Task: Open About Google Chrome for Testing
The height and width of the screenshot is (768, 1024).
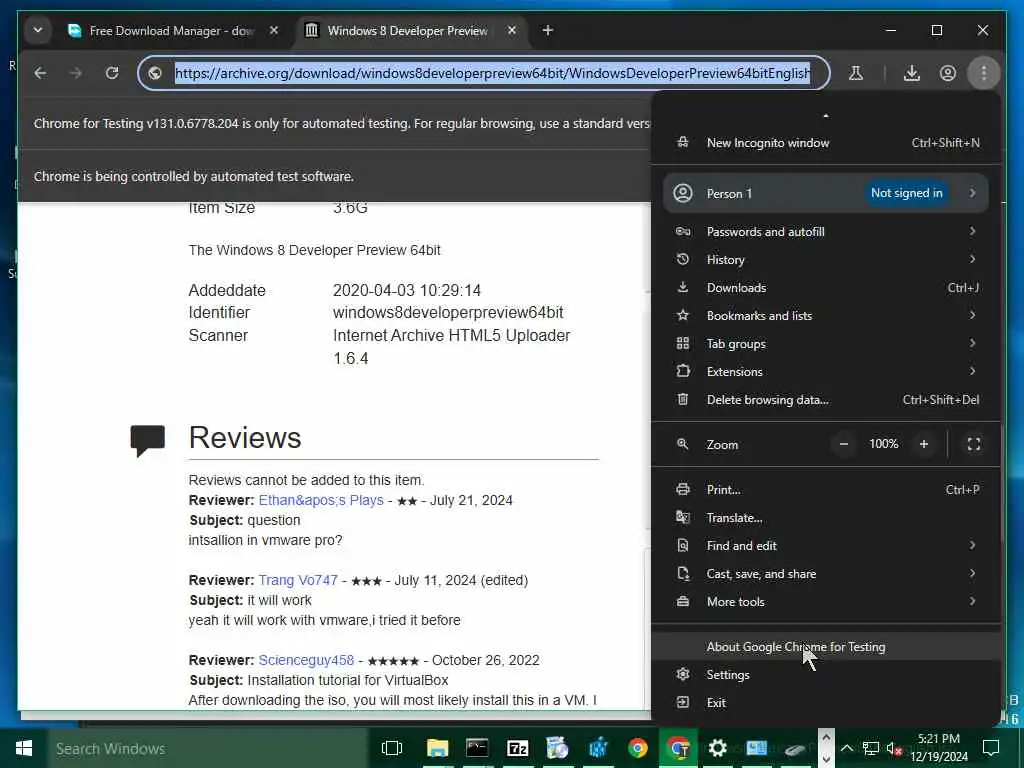Action: tap(826, 647)
